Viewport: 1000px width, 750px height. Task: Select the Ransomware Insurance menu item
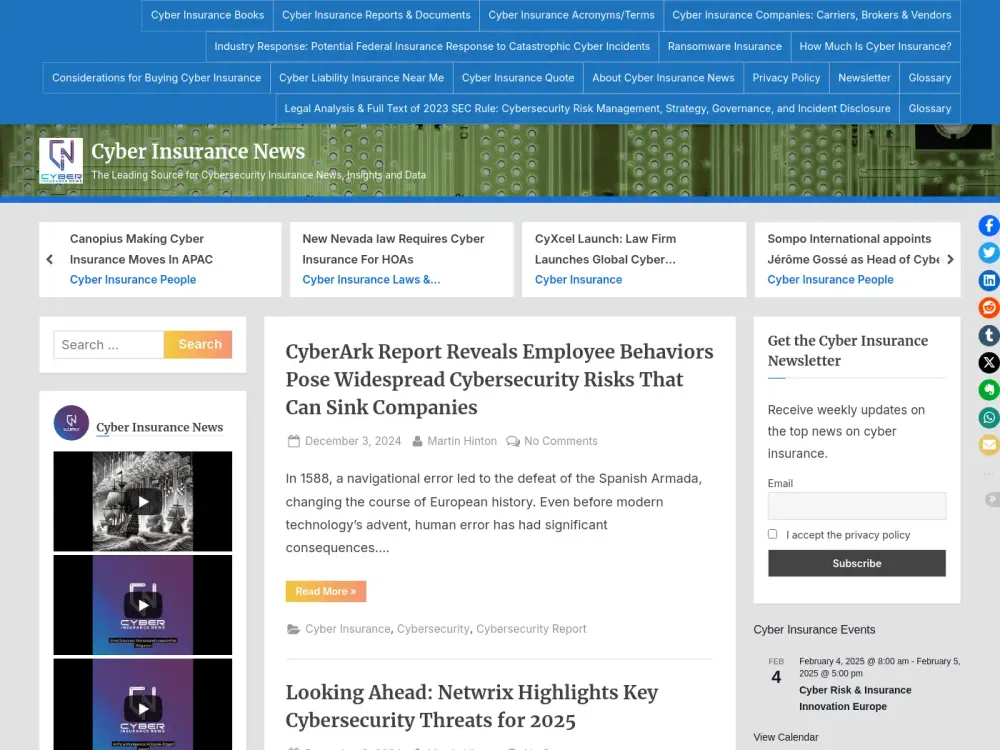pos(724,46)
